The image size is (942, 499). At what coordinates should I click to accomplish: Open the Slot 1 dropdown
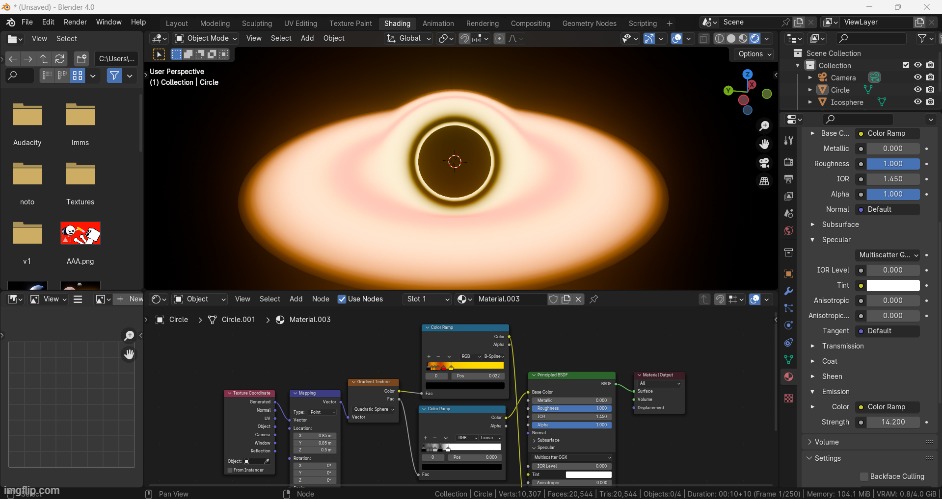(x=427, y=299)
